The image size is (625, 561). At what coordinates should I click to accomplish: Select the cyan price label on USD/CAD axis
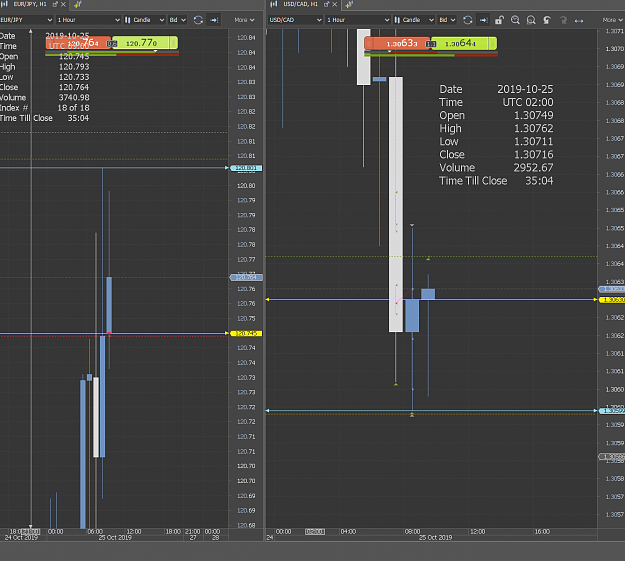click(x=612, y=411)
